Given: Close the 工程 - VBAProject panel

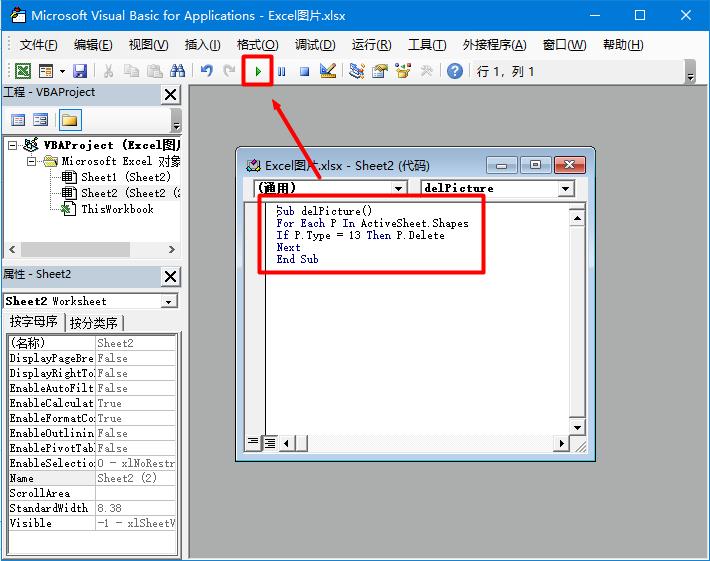Looking at the screenshot, I should [170, 93].
